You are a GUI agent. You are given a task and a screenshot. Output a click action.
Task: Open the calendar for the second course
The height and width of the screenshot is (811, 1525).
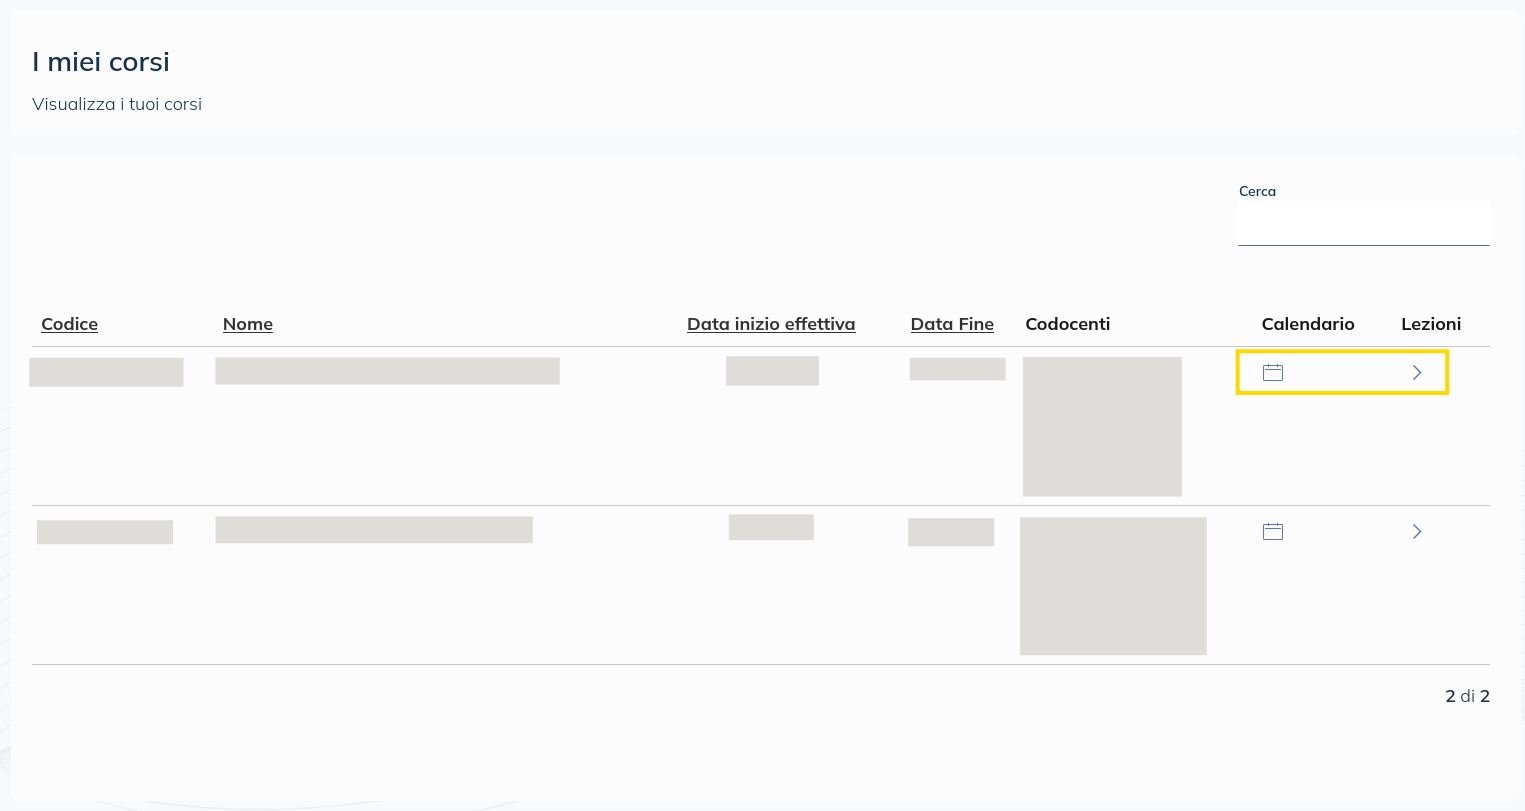pos(1273,532)
